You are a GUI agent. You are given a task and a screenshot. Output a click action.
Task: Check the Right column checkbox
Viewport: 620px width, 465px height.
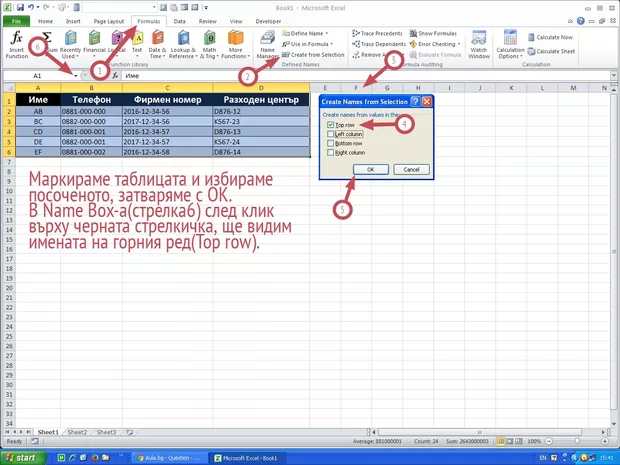coord(331,152)
